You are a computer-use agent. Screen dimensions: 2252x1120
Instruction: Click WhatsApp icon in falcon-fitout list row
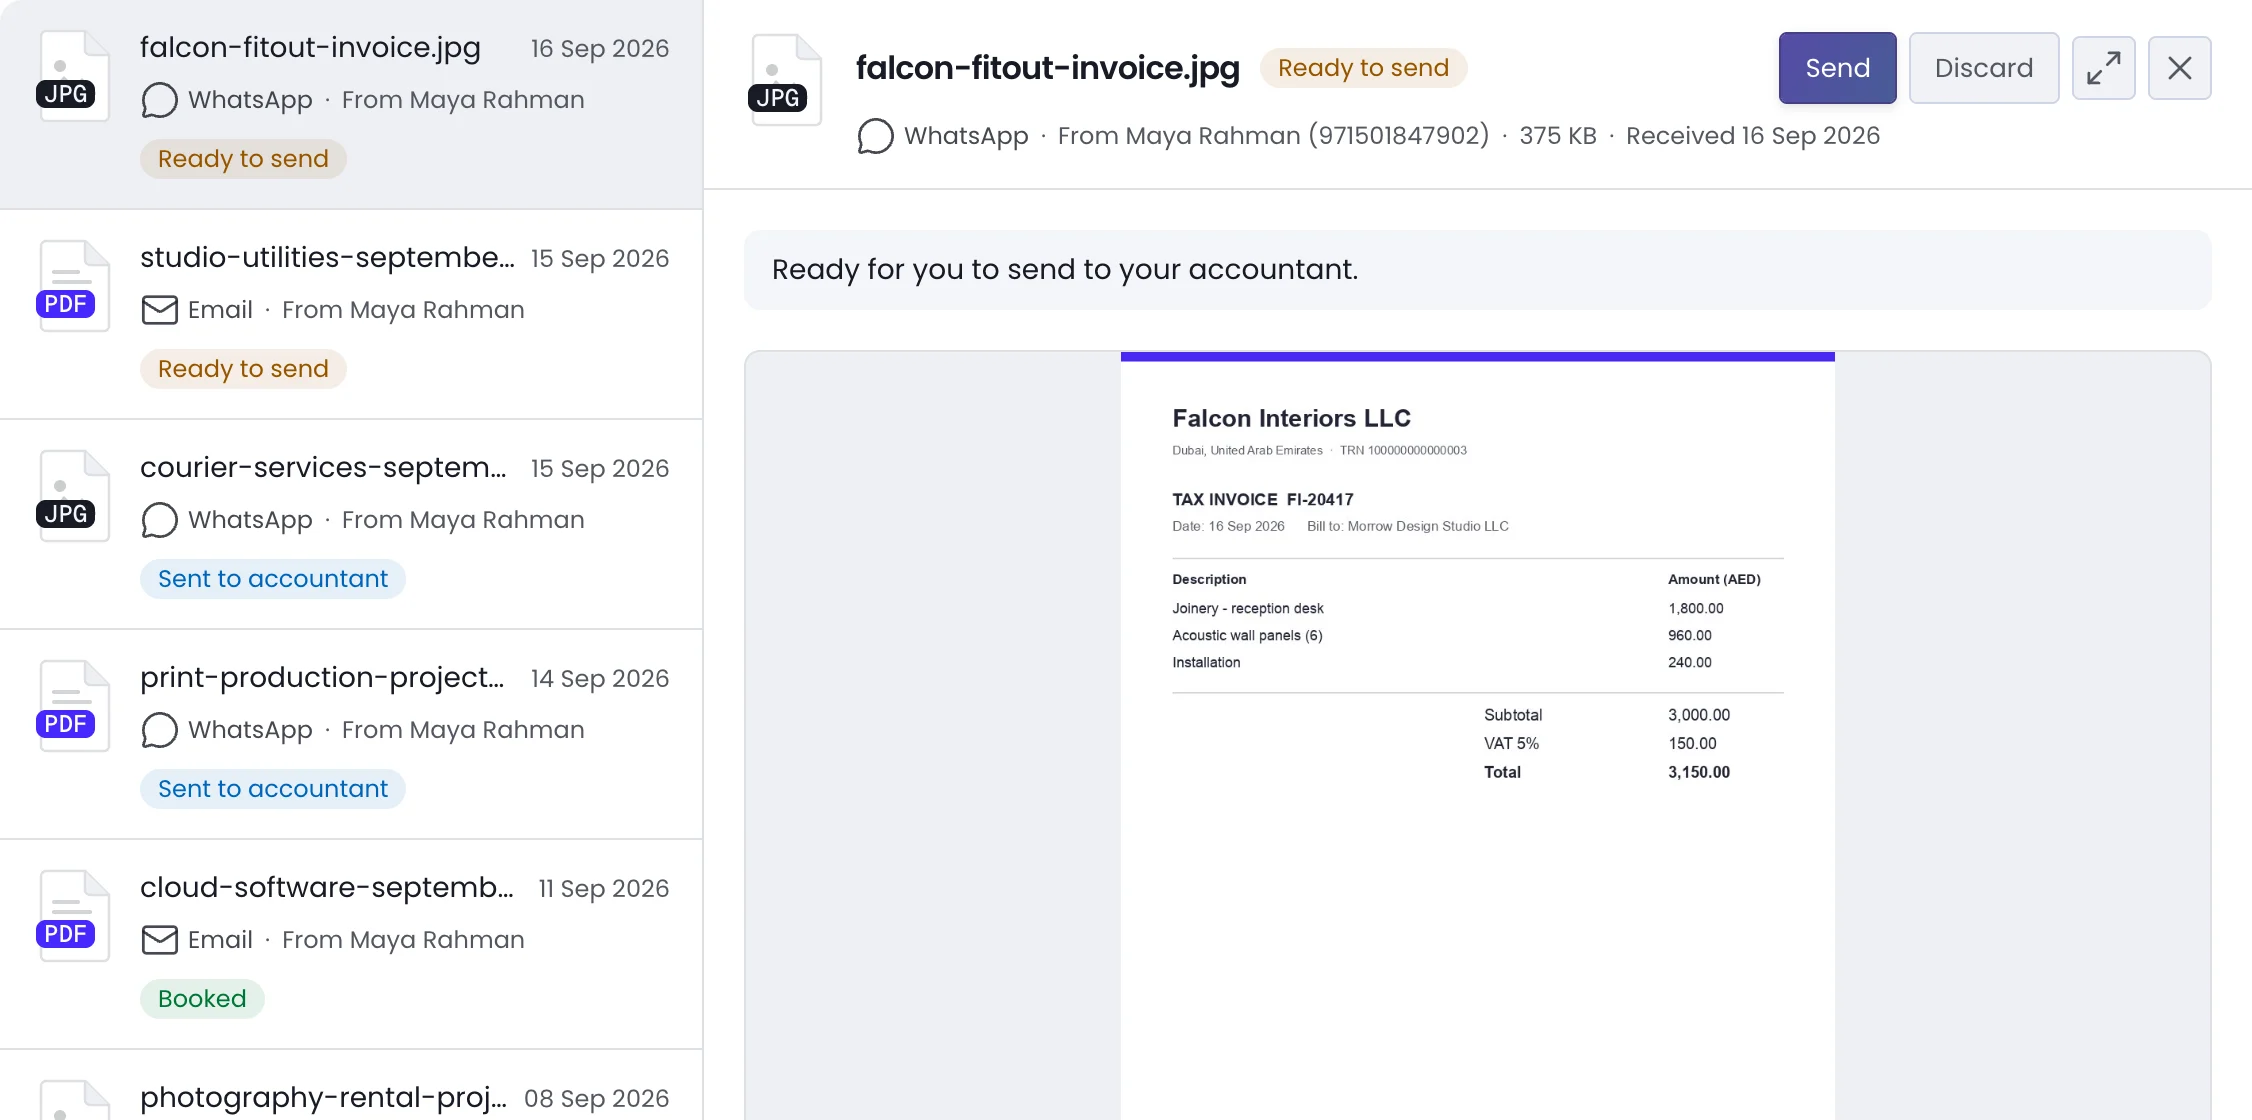point(159,100)
